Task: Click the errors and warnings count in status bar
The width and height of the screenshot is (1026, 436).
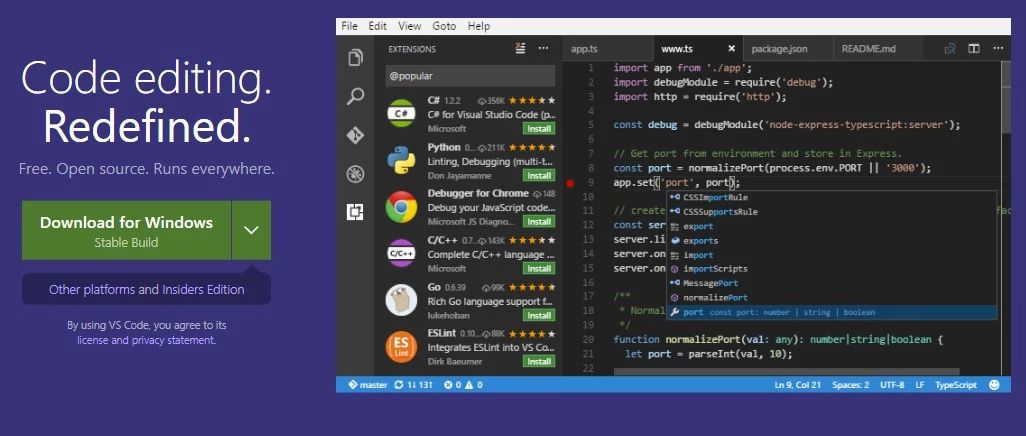Action: coord(463,385)
